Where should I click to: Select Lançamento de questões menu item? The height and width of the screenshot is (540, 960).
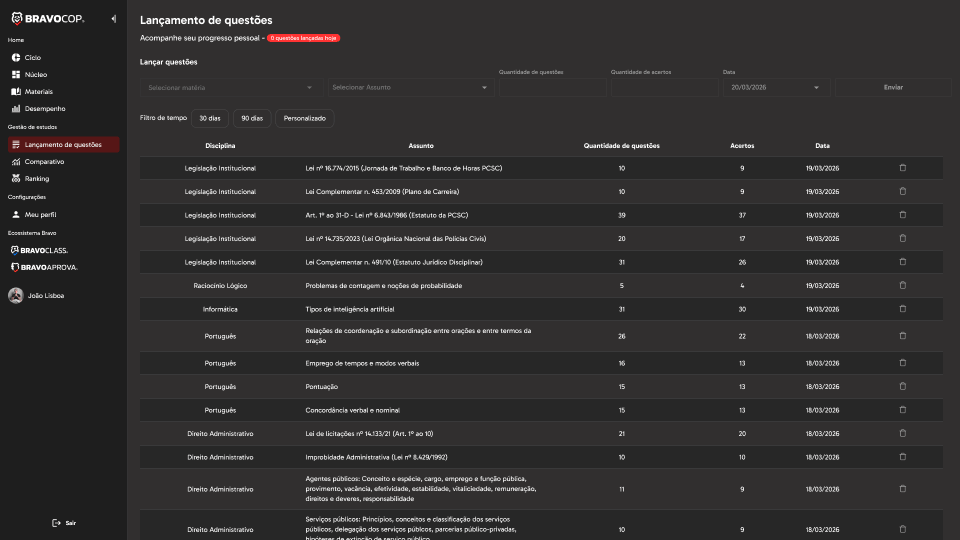coord(63,144)
